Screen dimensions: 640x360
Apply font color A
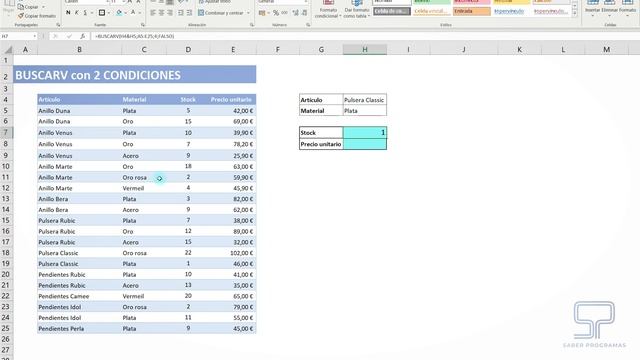[x=133, y=13]
